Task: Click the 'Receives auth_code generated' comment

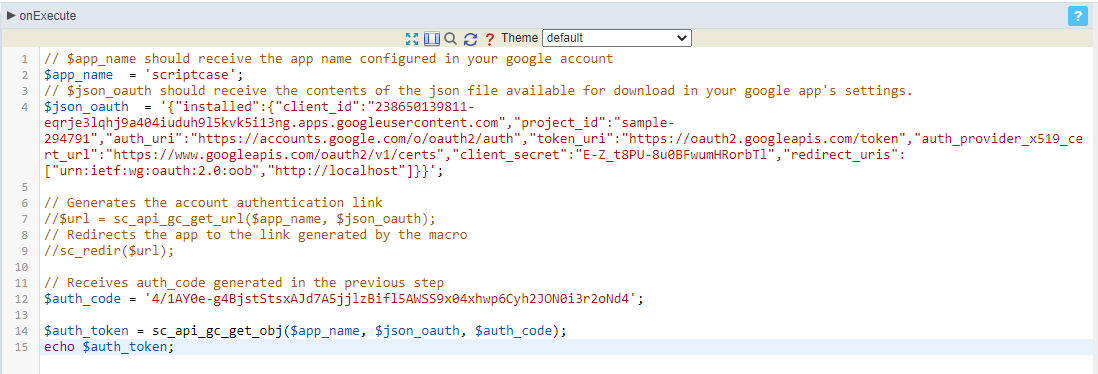Action: pos(244,283)
